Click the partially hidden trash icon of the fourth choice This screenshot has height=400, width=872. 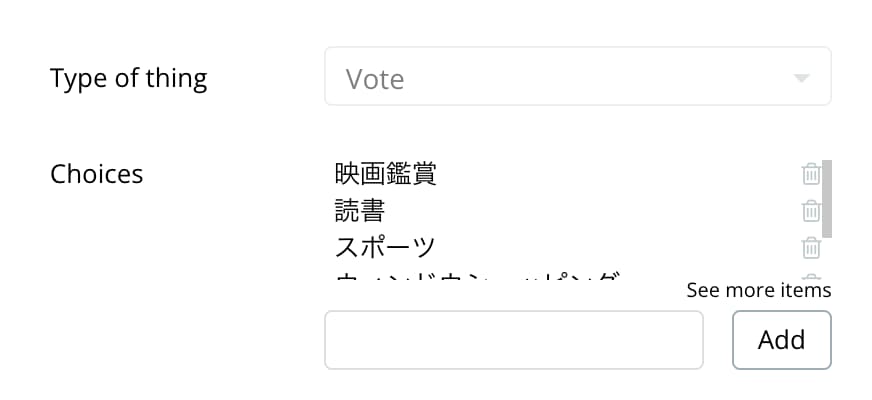(x=811, y=276)
